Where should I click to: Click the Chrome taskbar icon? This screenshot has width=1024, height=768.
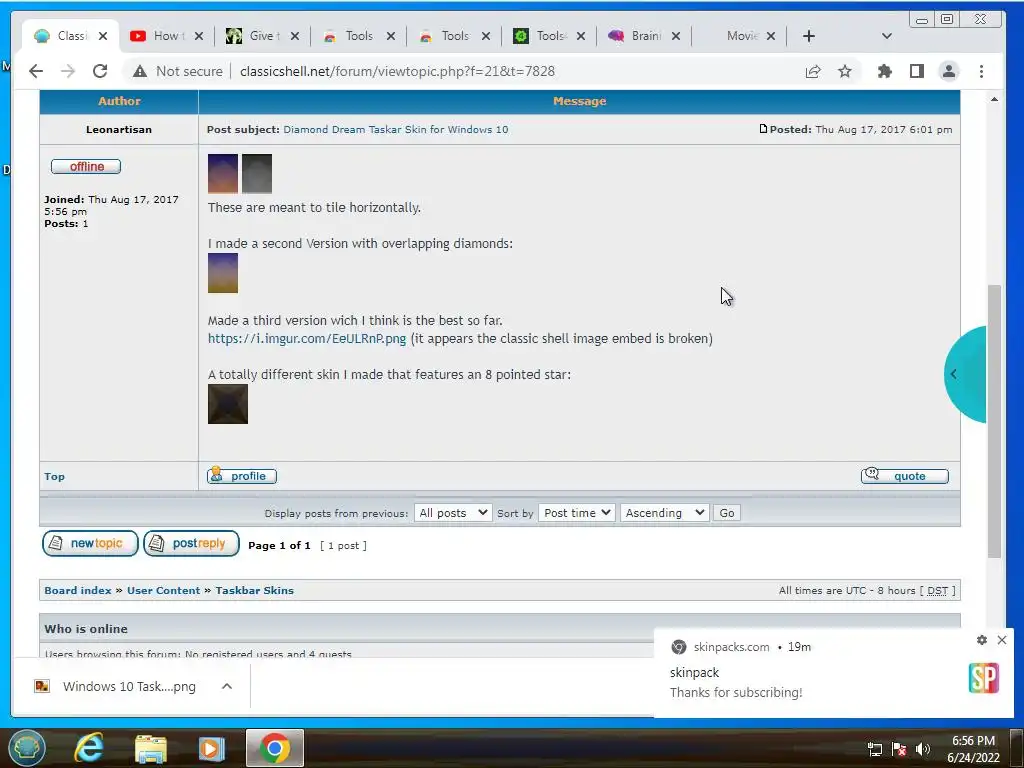pyautogui.click(x=274, y=748)
